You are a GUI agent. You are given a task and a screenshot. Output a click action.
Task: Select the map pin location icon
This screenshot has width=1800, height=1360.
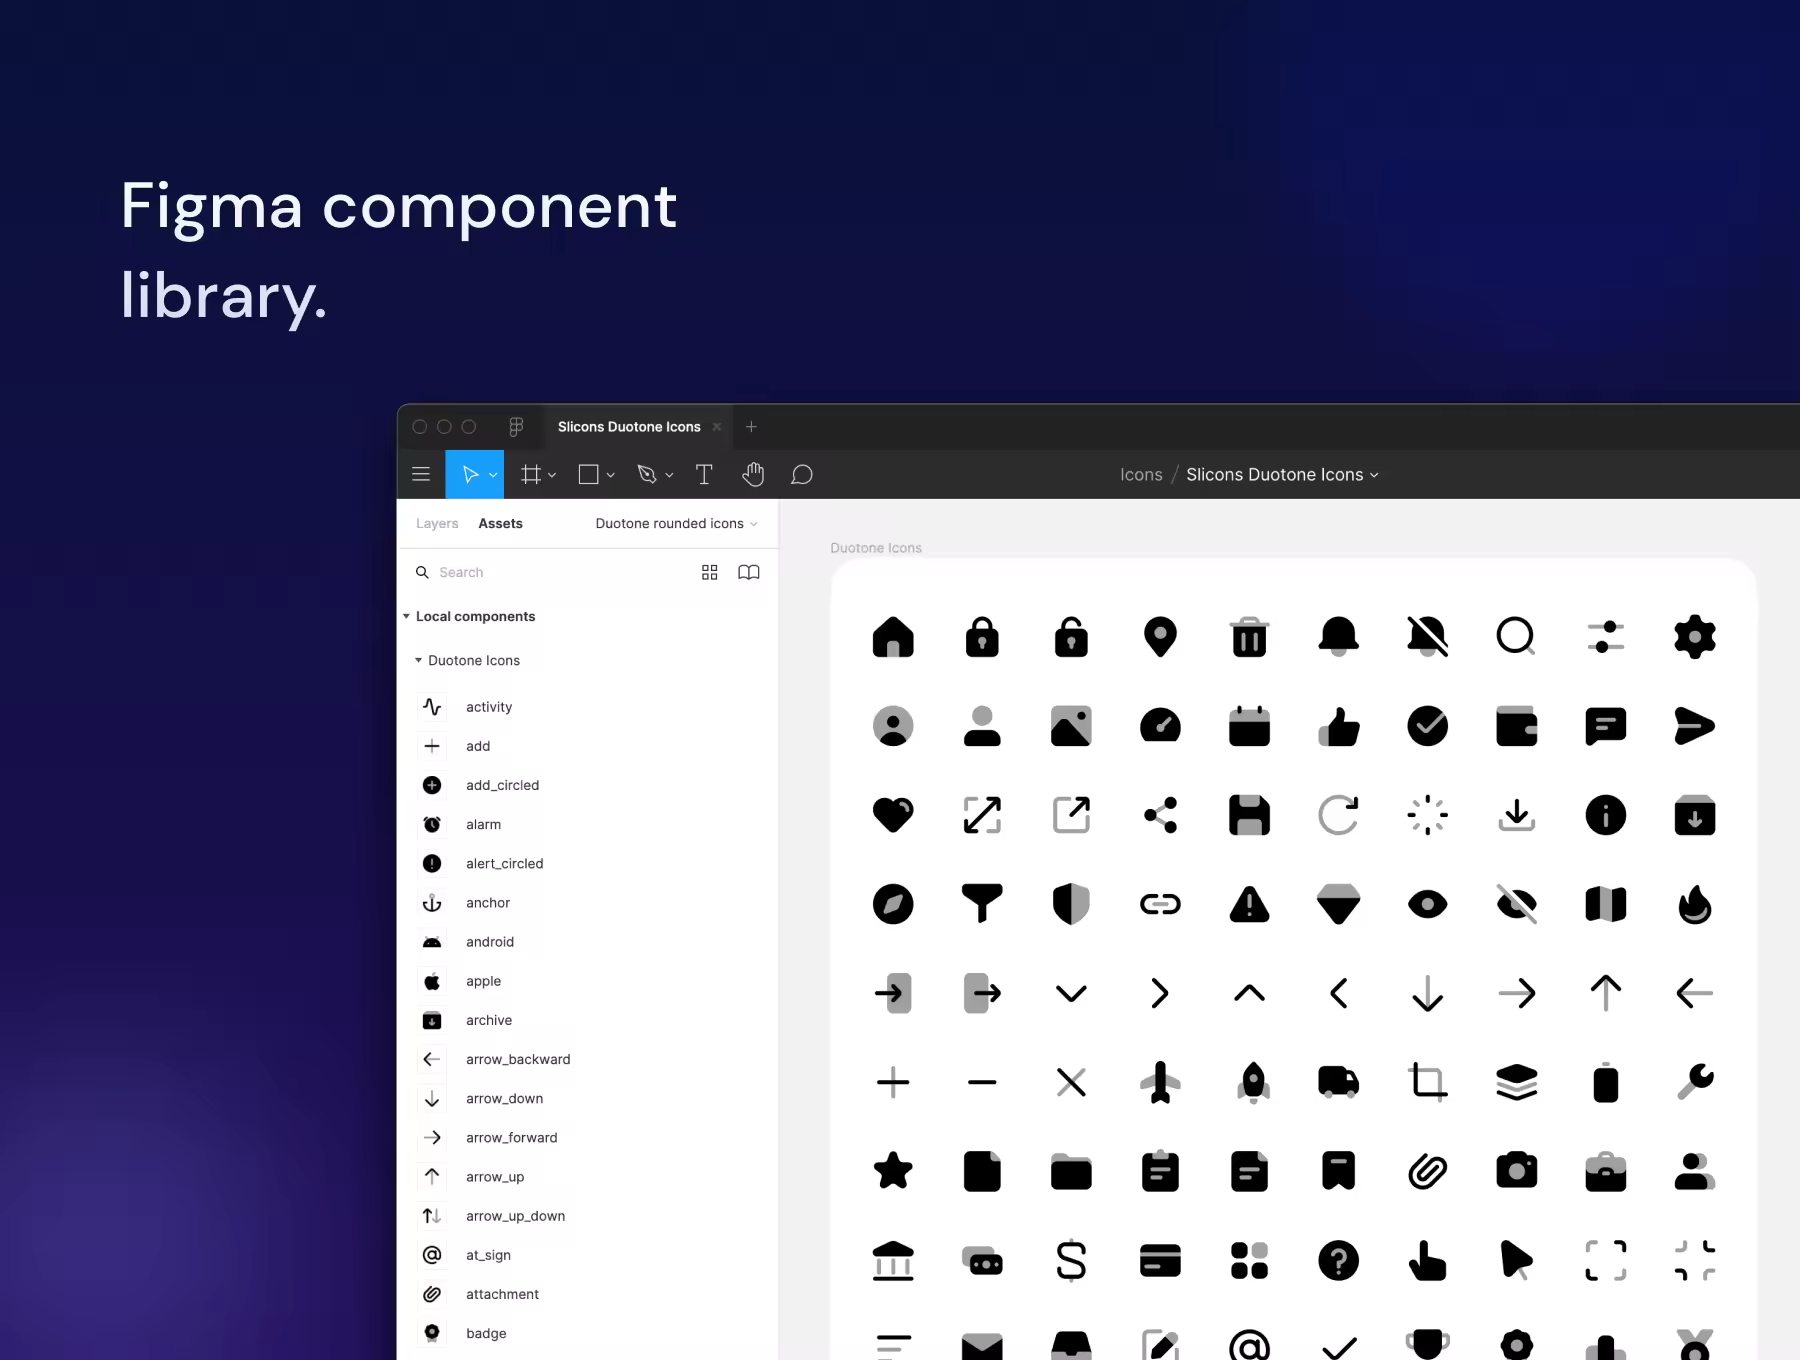click(1160, 636)
